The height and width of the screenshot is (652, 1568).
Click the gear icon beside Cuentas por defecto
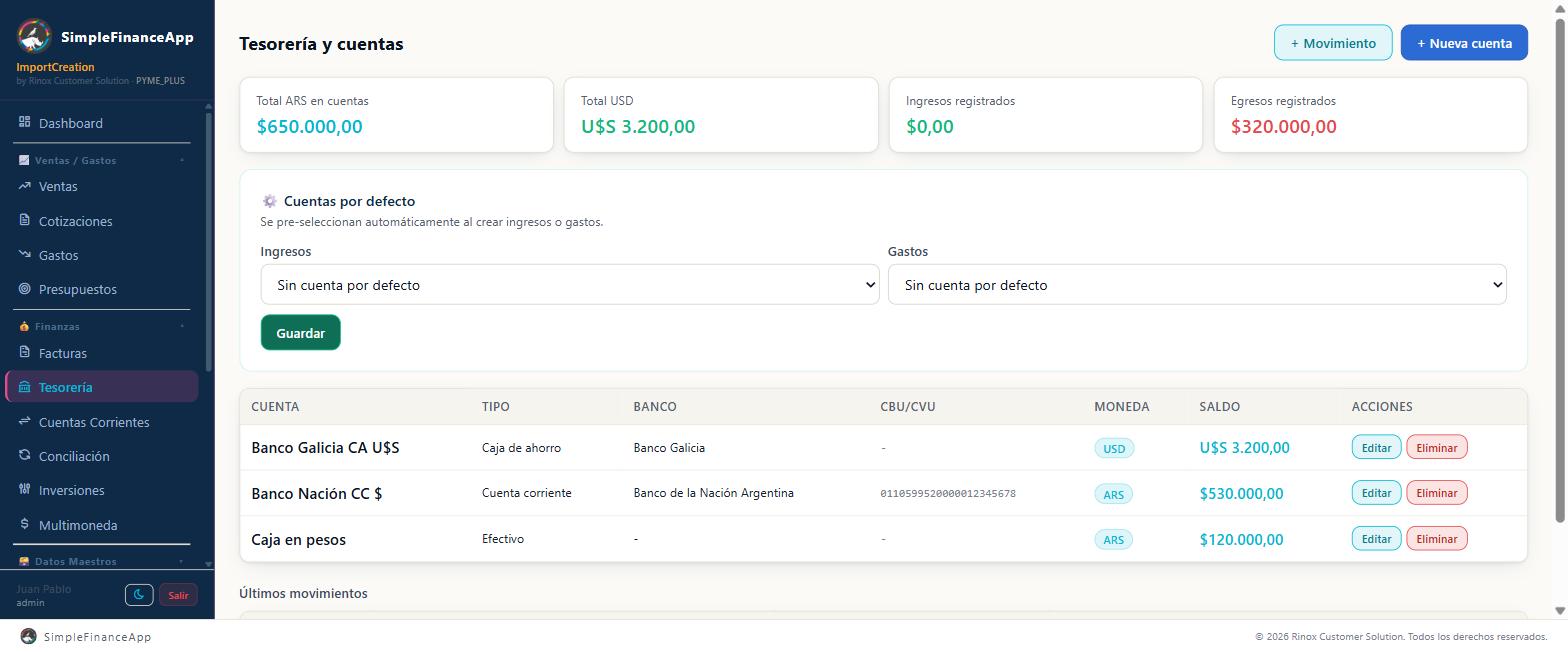269,201
